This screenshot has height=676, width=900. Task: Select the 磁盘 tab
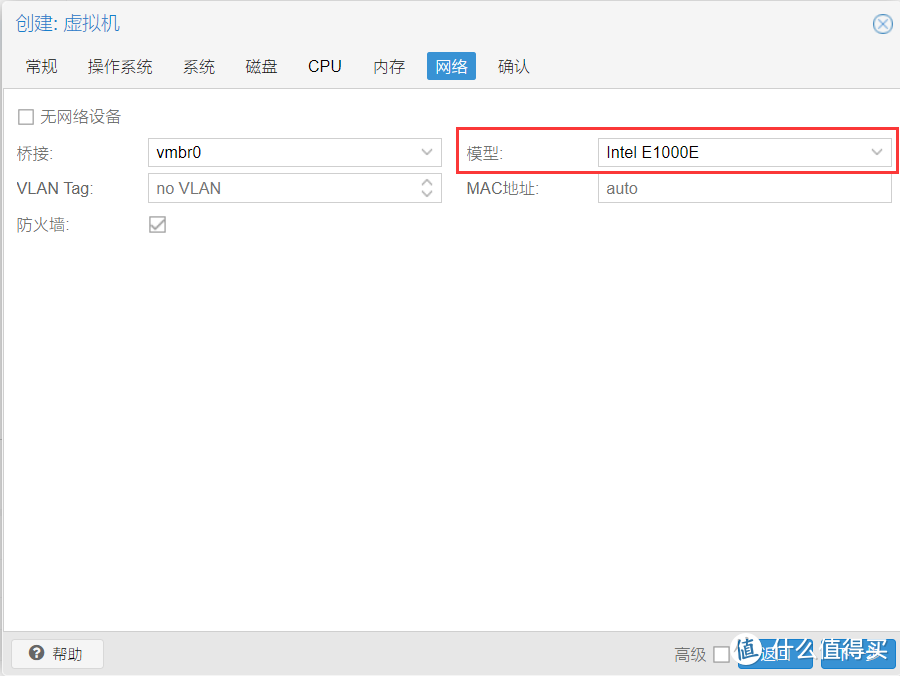(x=262, y=67)
